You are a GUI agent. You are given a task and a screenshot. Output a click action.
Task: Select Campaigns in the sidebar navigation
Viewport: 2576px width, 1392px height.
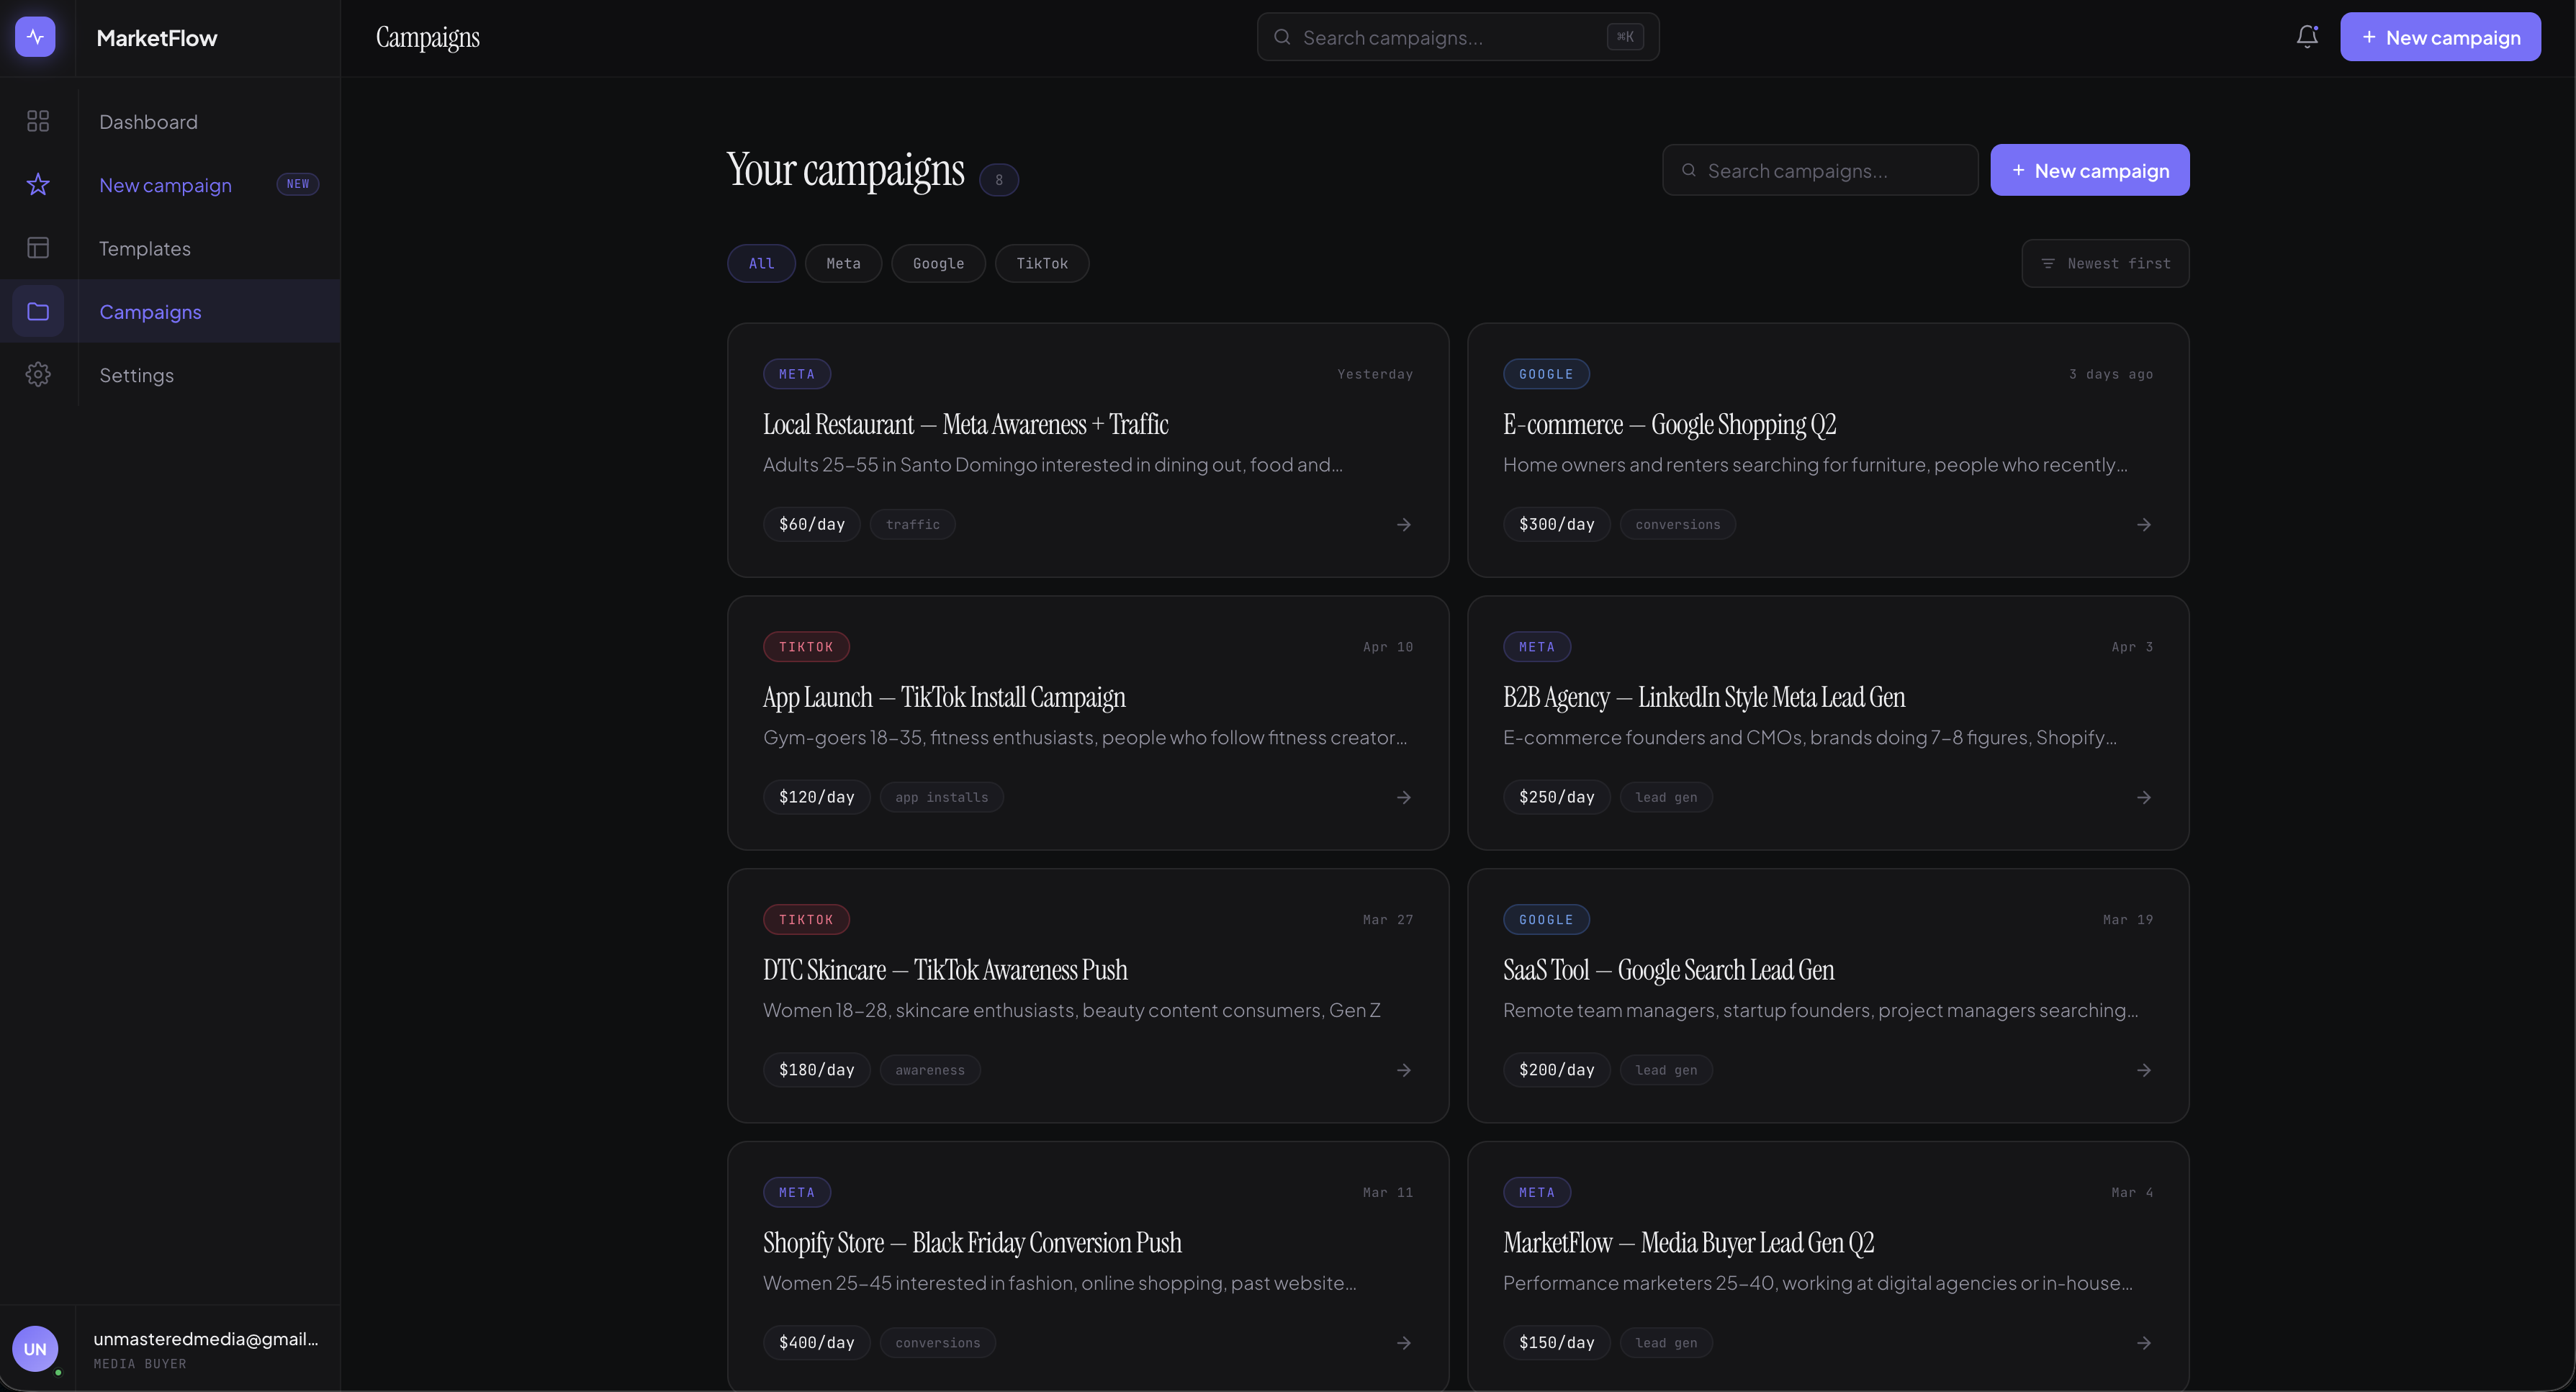150,311
